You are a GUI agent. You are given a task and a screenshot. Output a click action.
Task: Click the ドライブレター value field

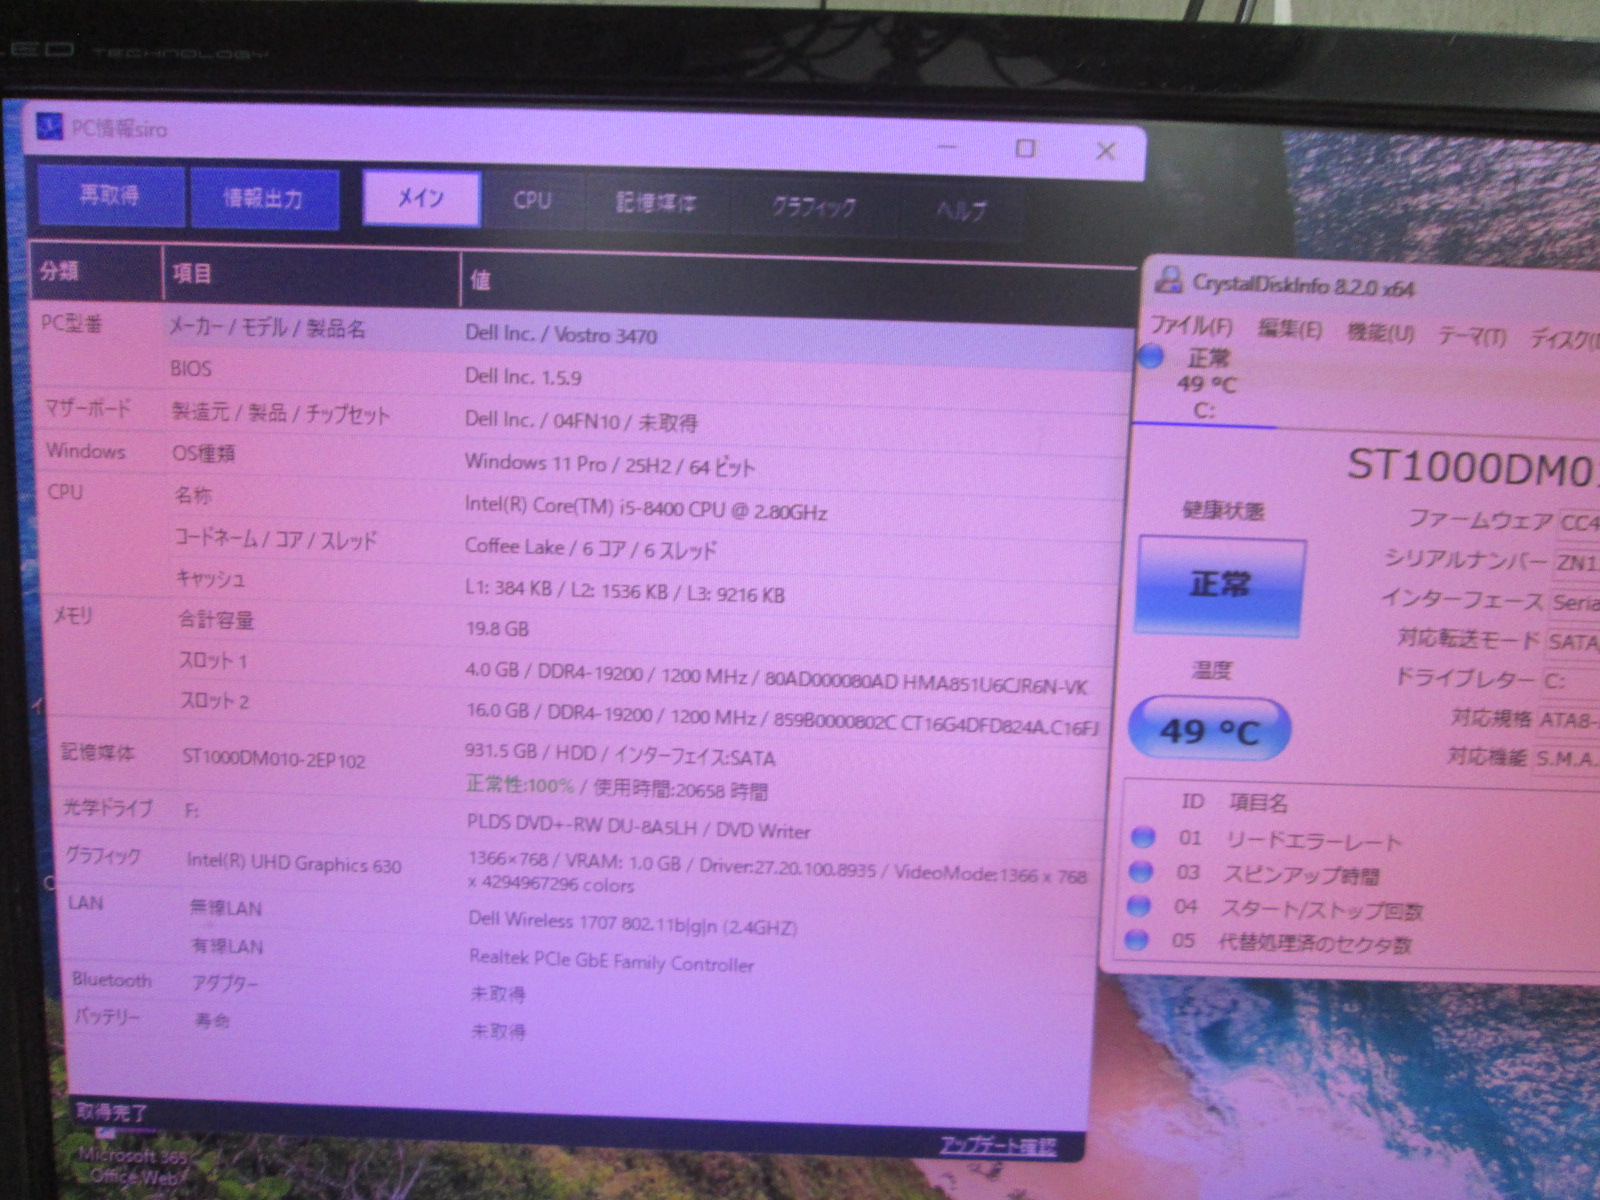coord(1570,681)
